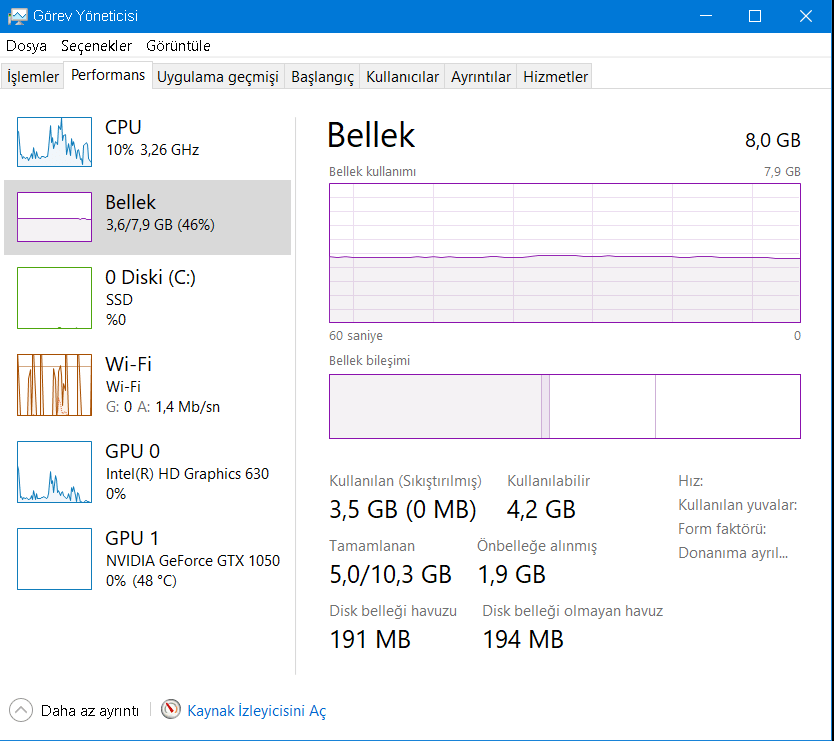Click the Form faktörü: label
The height and width of the screenshot is (741, 834).
coord(722,529)
